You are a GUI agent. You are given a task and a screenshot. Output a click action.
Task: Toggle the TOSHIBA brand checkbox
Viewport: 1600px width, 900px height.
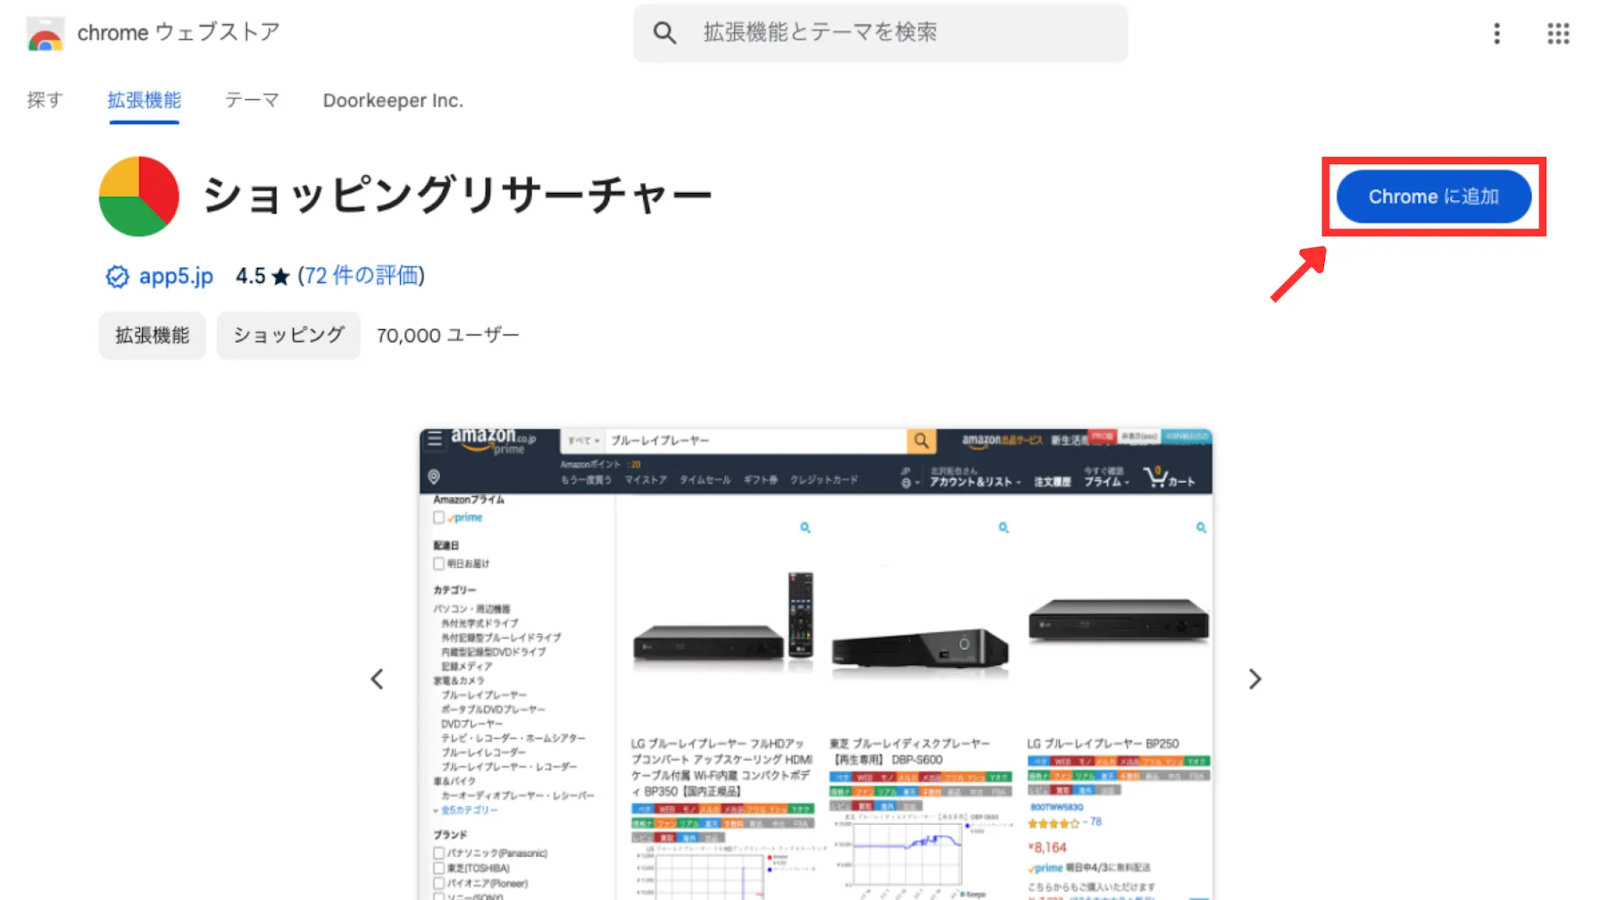(438, 868)
